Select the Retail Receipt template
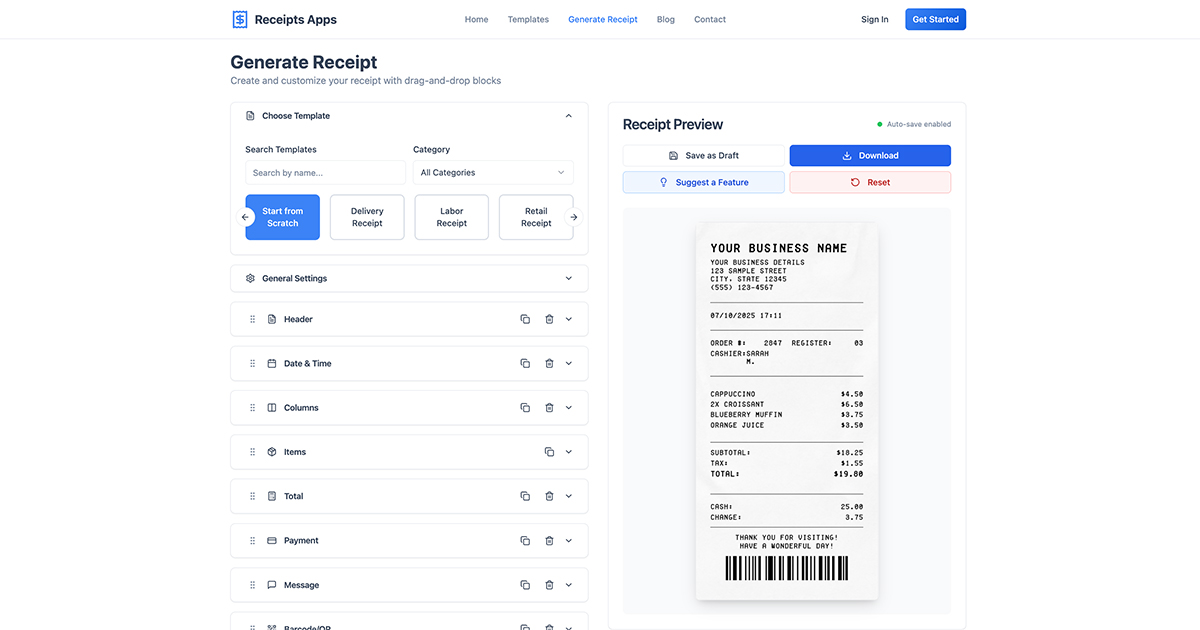The image size is (1200, 630). 536,217
